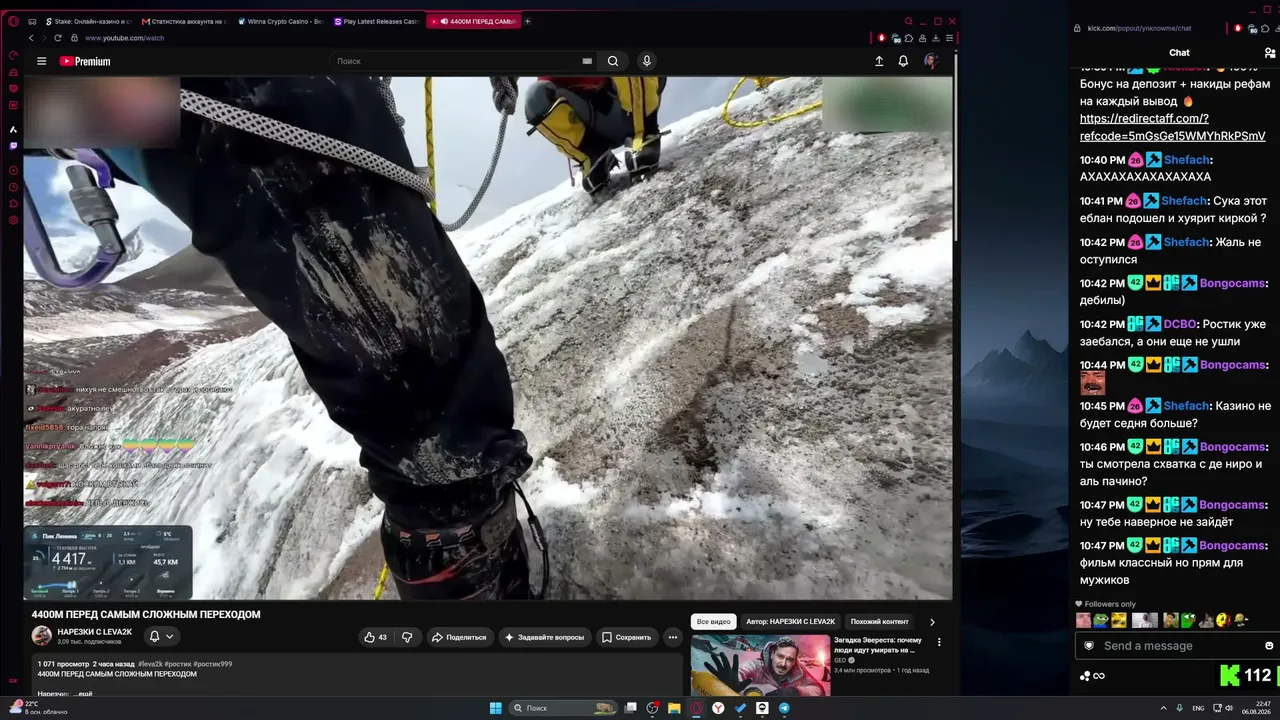Open the YouTube account avatar menu

click(931, 61)
